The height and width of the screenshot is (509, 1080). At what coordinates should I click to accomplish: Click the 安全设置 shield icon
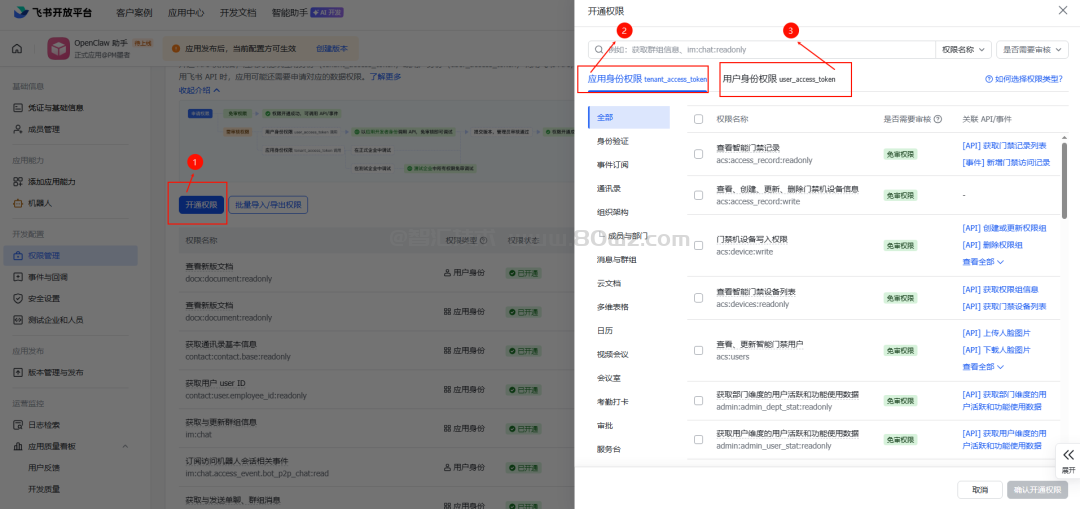tap(18, 298)
